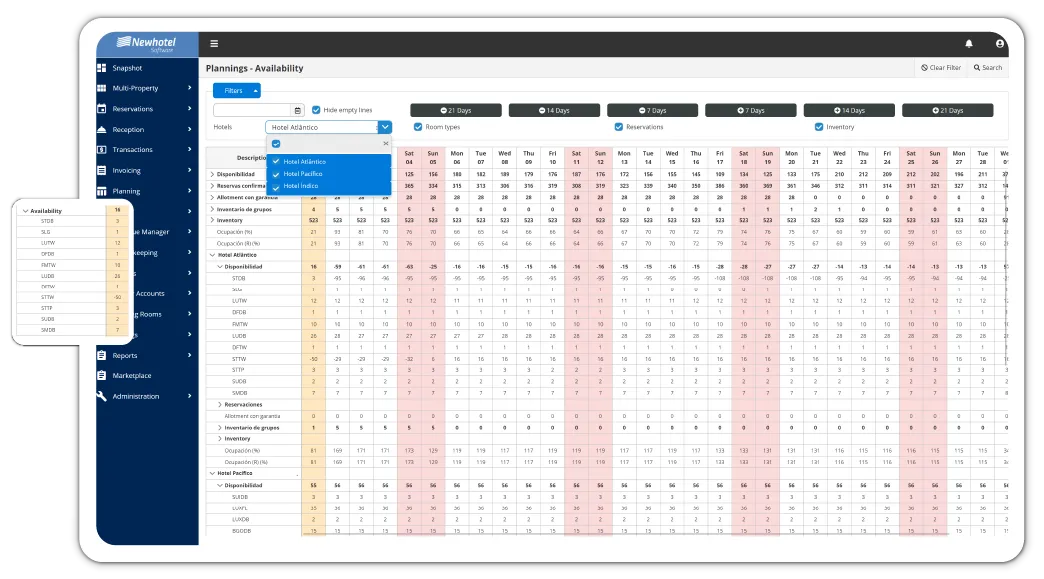Open Snapshot via its sidebar icon
This screenshot has width=1044, height=579.
[x=101, y=68]
